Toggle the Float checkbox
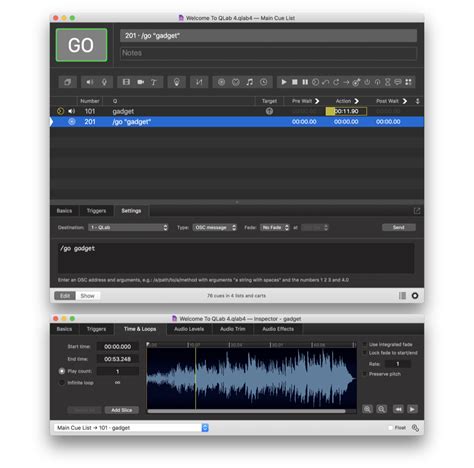The image size is (474, 468). pyautogui.click(x=390, y=428)
